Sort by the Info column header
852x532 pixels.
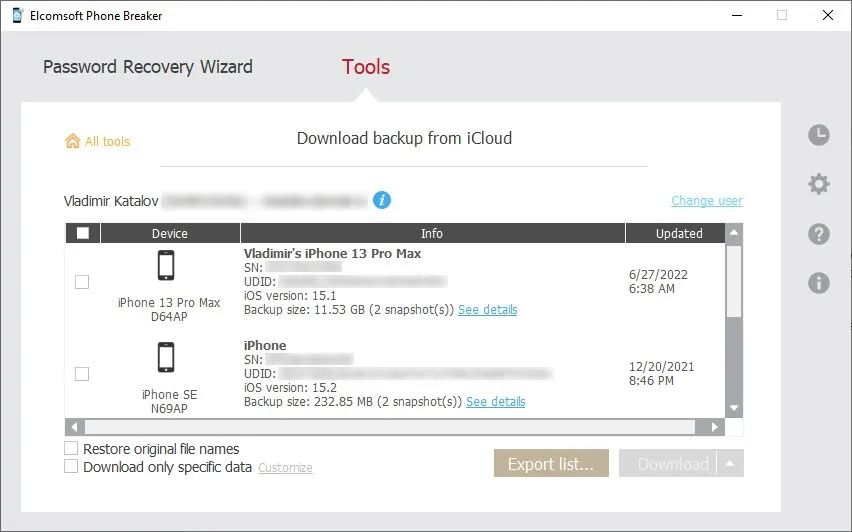coord(432,233)
